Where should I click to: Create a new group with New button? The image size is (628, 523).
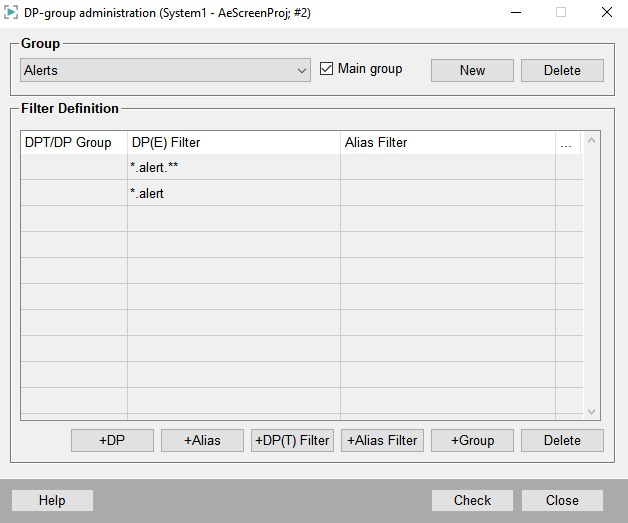472,71
